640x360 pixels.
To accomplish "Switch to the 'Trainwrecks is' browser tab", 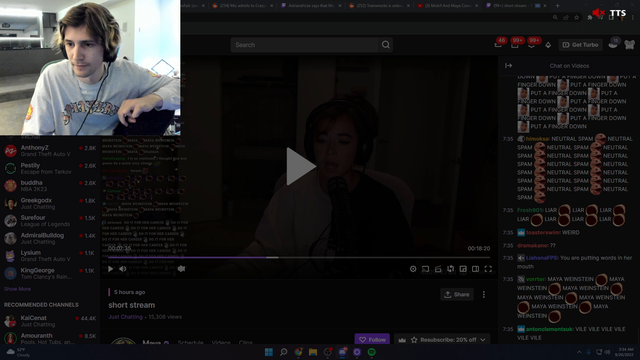I will click(x=380, y=6).
